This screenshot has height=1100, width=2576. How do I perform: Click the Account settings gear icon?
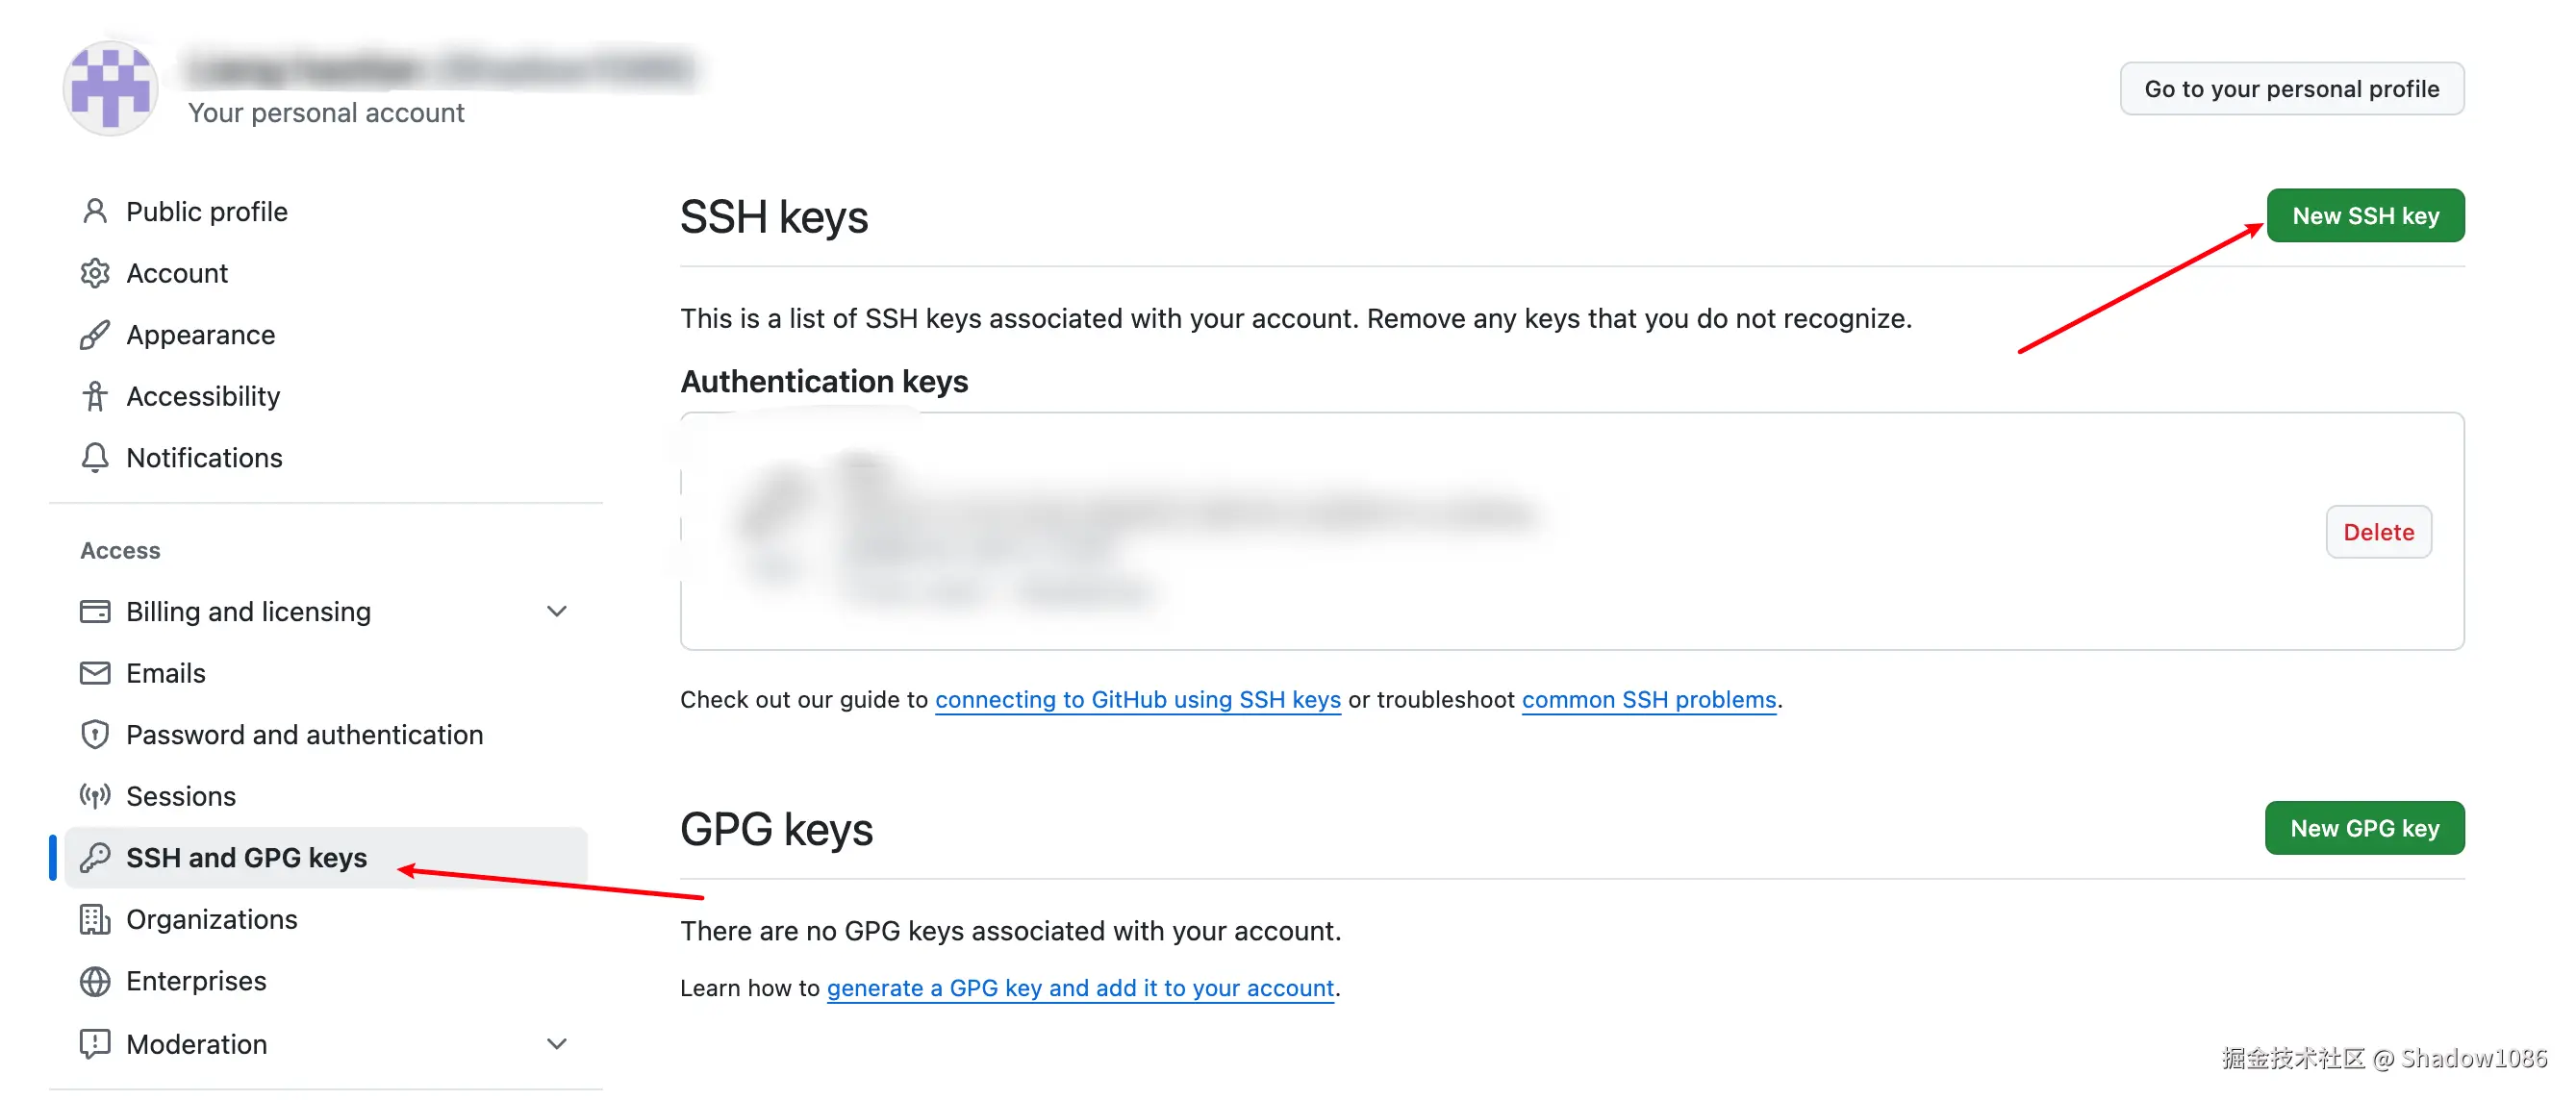[x=95, y=273]
